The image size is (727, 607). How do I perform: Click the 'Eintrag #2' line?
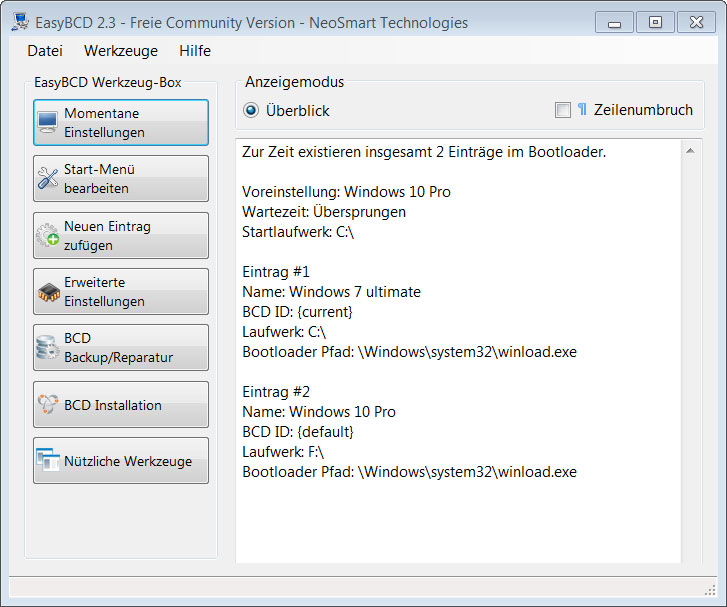point(276,392)
